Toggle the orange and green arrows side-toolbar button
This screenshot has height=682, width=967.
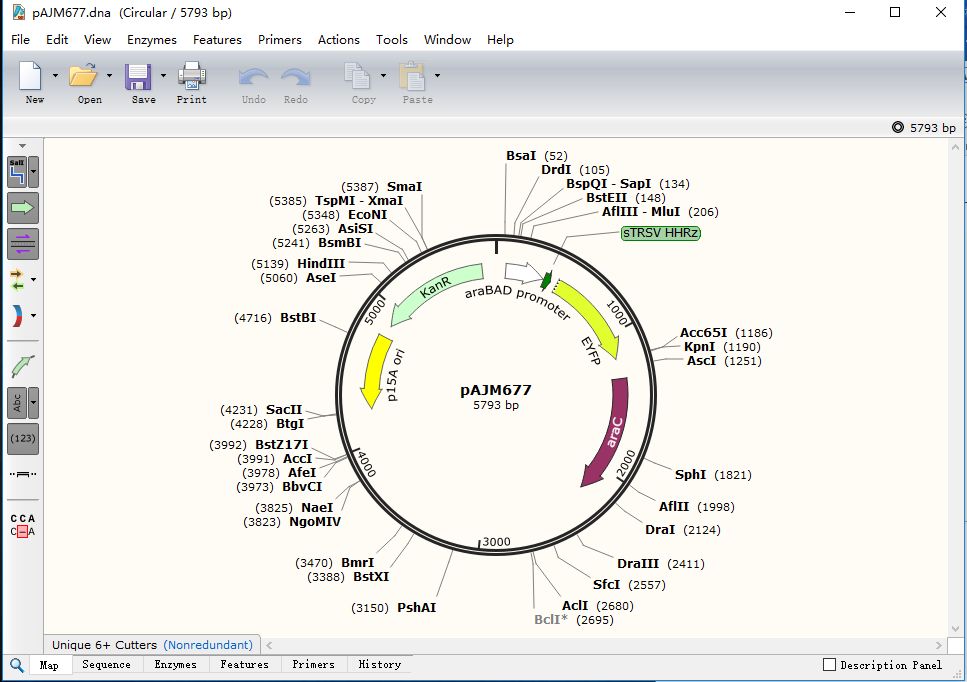(x=17, y=279)
